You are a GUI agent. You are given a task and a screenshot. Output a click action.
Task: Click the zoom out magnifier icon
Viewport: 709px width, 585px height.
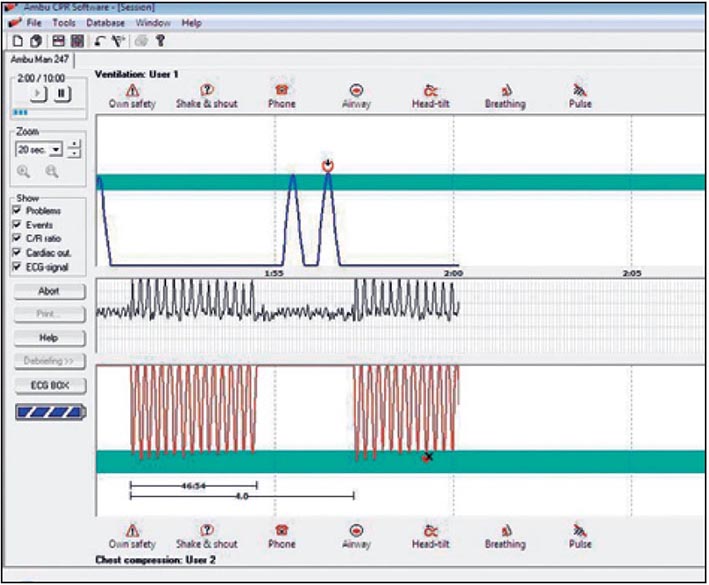[52, 171]
